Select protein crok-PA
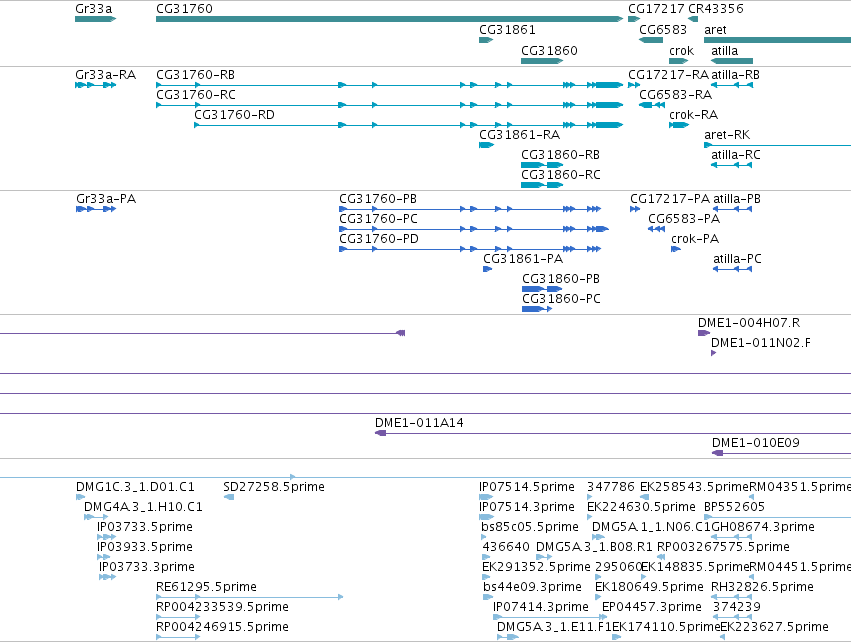Viewport: 851px width, 642px height. click(x=695, y=239)
